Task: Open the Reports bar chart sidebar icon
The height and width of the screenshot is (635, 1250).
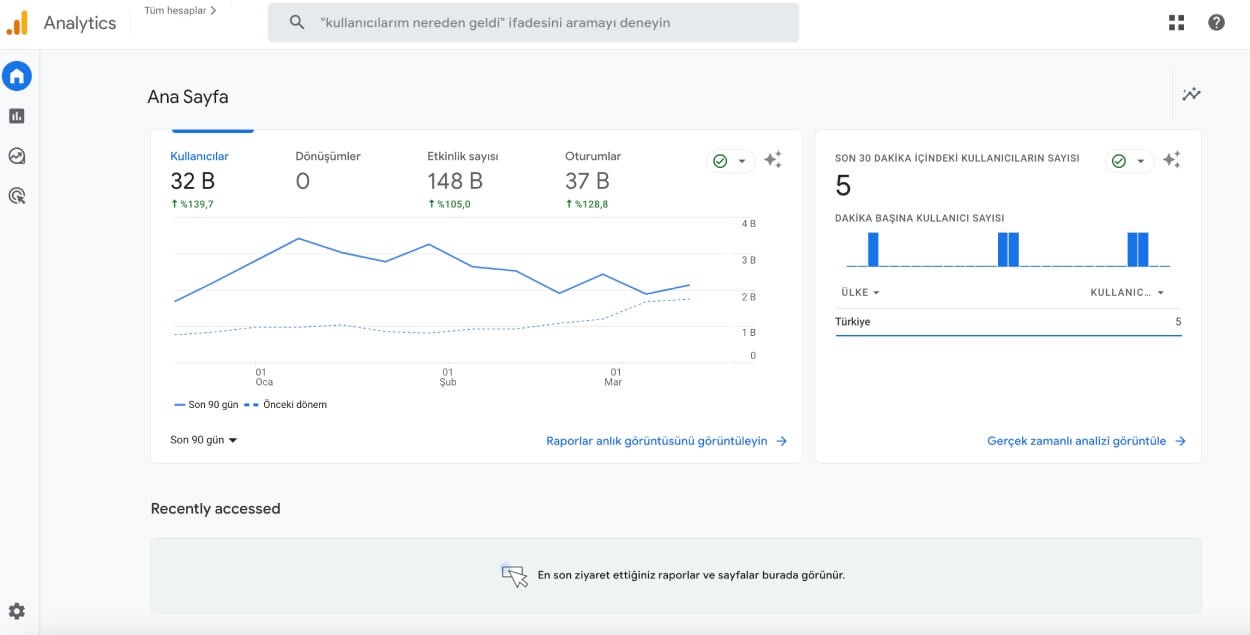Action: click(x=17, y=116)
